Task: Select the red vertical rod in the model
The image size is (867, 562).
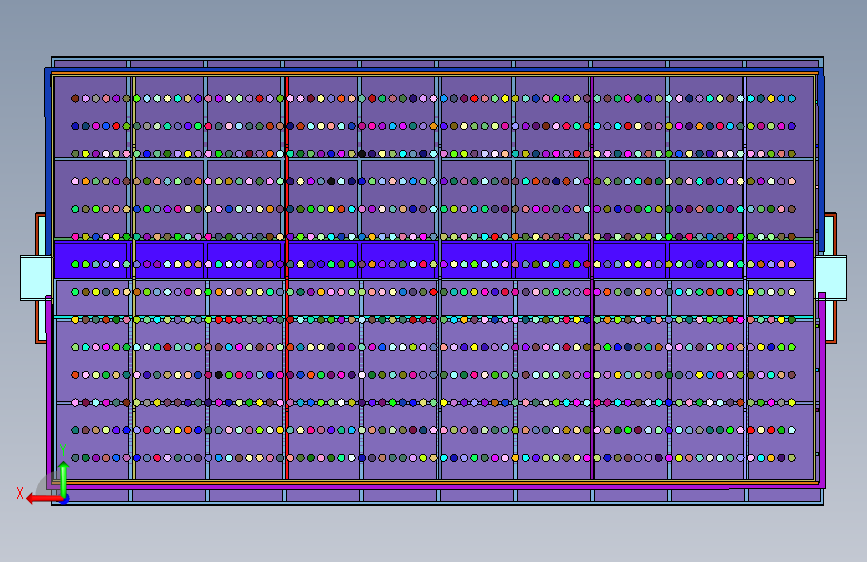Action: coord(287,278)
